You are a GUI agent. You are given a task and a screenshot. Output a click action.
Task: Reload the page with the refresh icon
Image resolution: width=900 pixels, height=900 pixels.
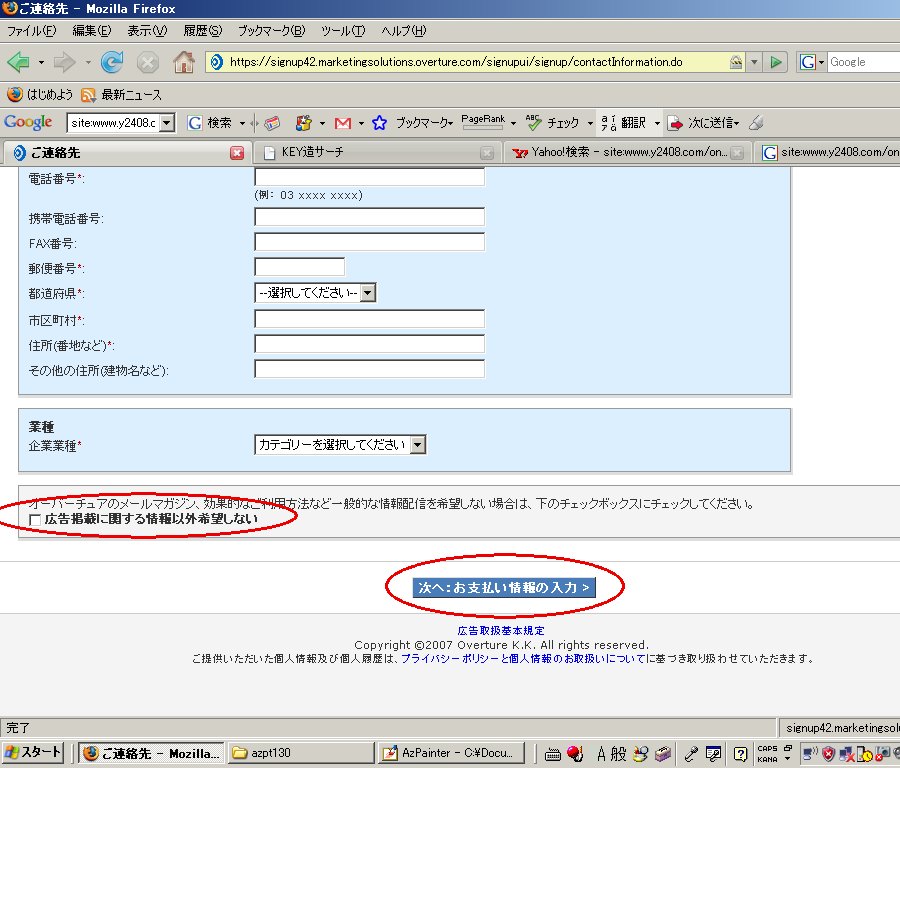tap(112, 62)
